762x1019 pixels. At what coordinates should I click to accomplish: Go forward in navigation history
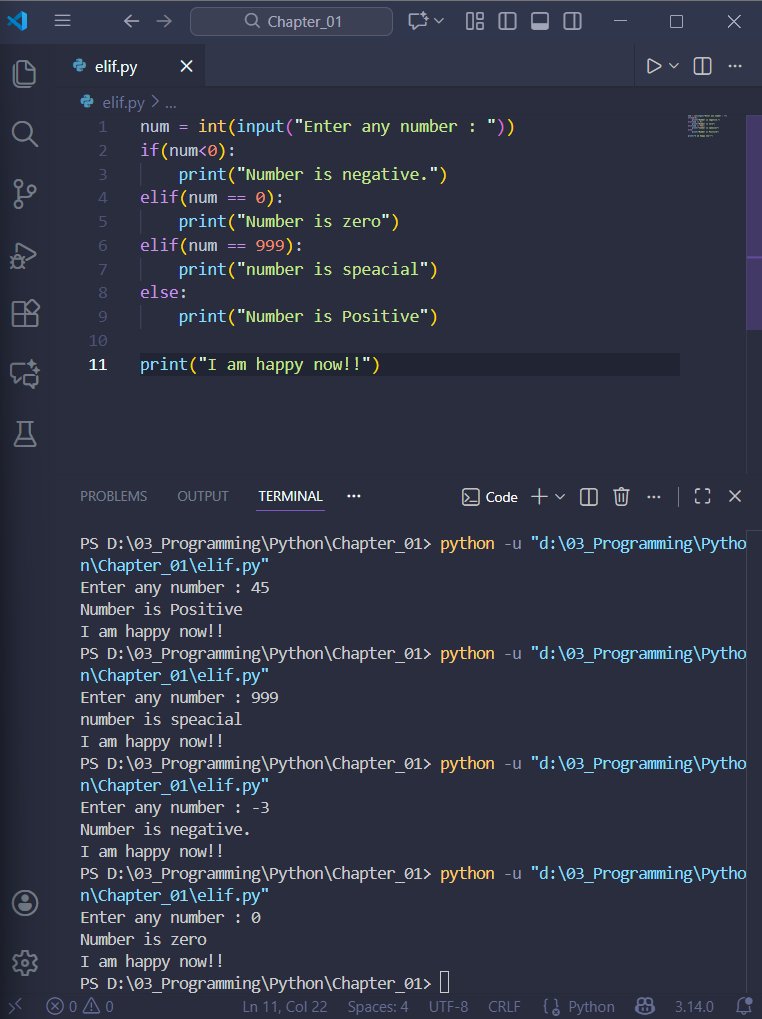pos(164,21)
